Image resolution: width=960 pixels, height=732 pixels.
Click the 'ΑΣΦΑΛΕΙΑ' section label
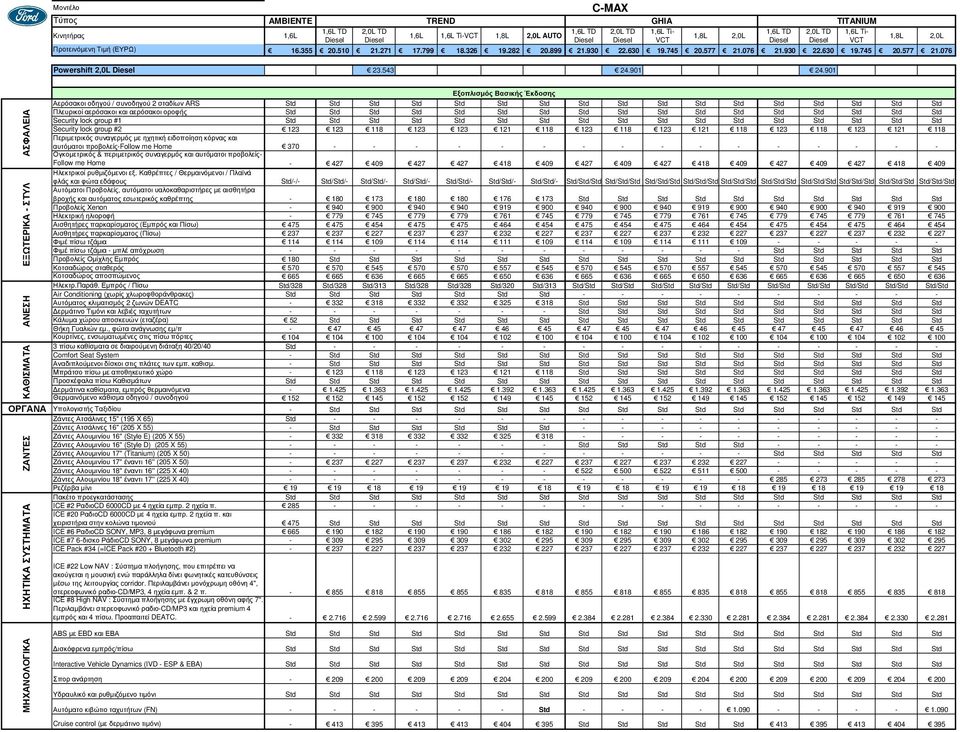coord(26,133)
